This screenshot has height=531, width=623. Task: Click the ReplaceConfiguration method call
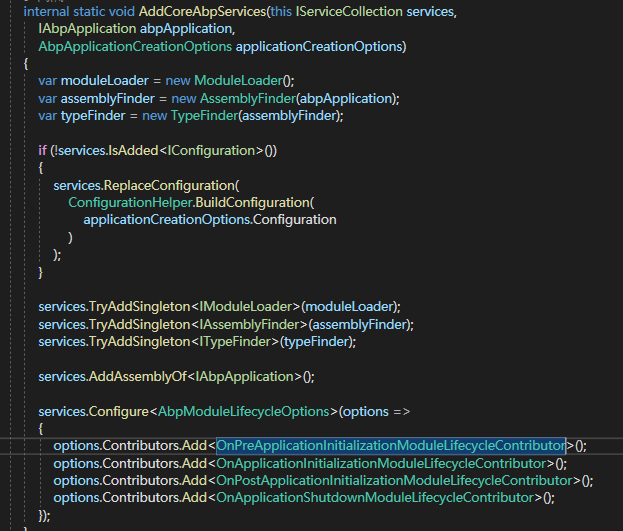169,185
